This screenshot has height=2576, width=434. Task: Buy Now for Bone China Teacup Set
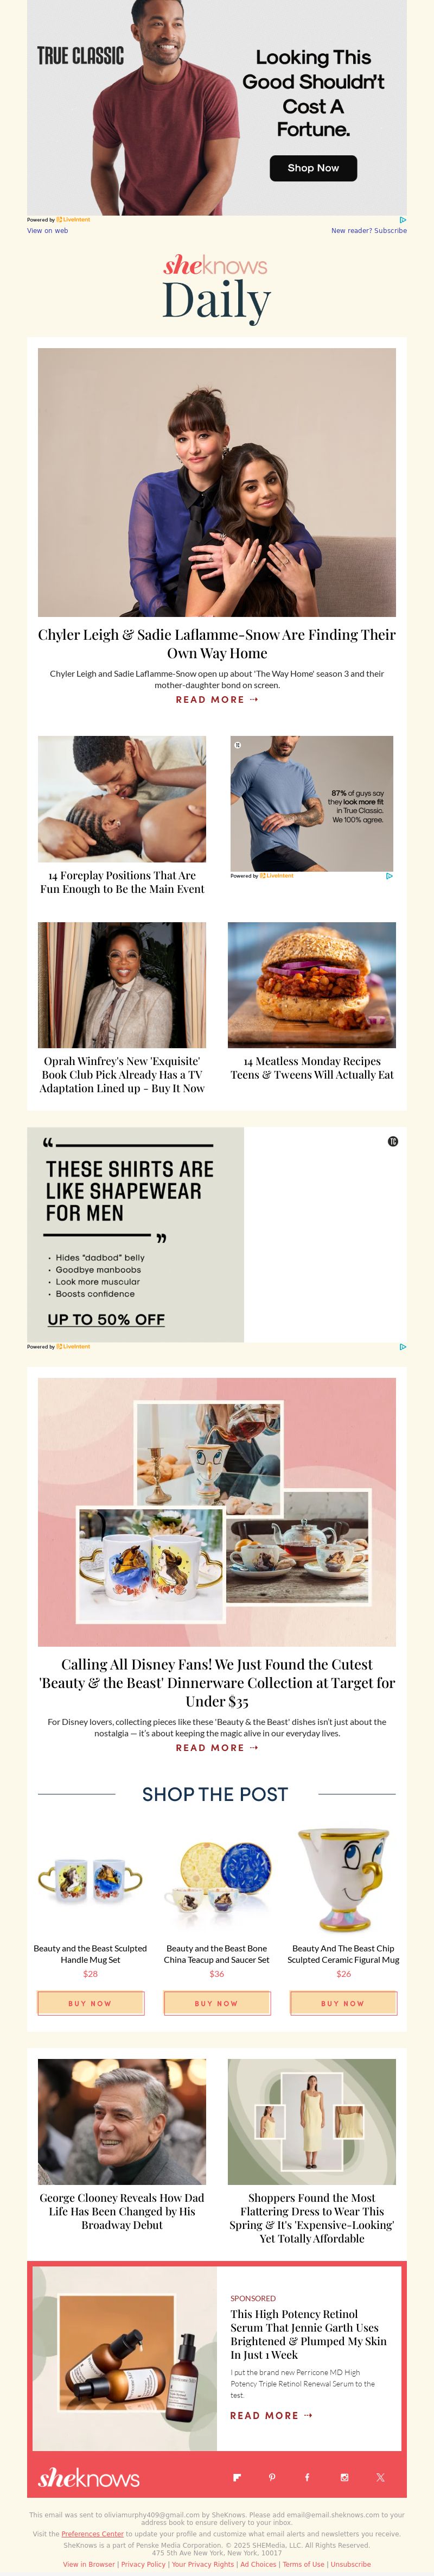(217, 2003)
